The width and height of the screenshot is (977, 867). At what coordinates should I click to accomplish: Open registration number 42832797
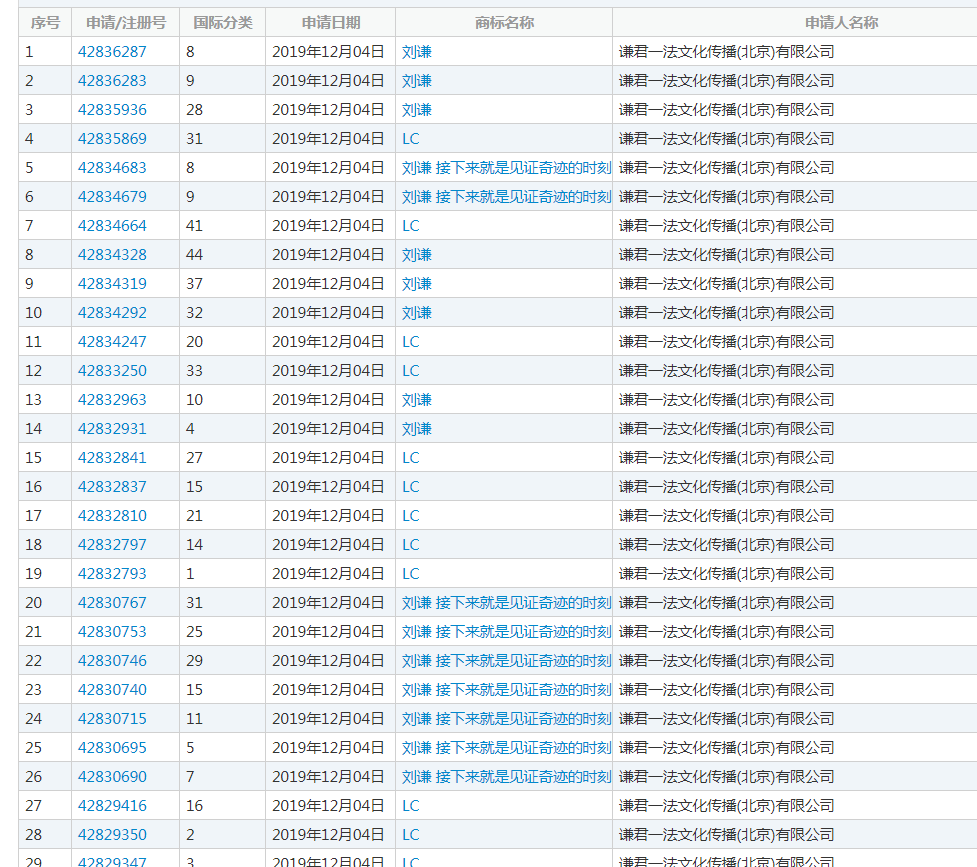click(x=112, y=545)
